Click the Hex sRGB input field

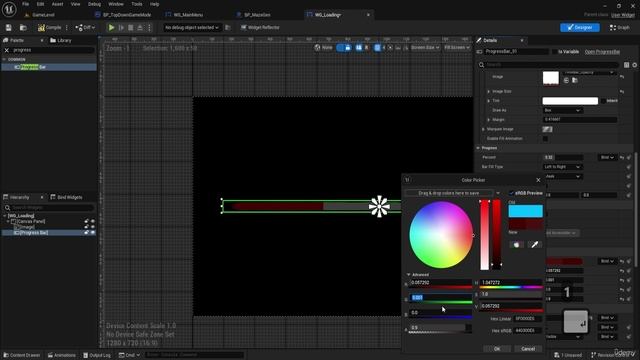coord(528,330)
